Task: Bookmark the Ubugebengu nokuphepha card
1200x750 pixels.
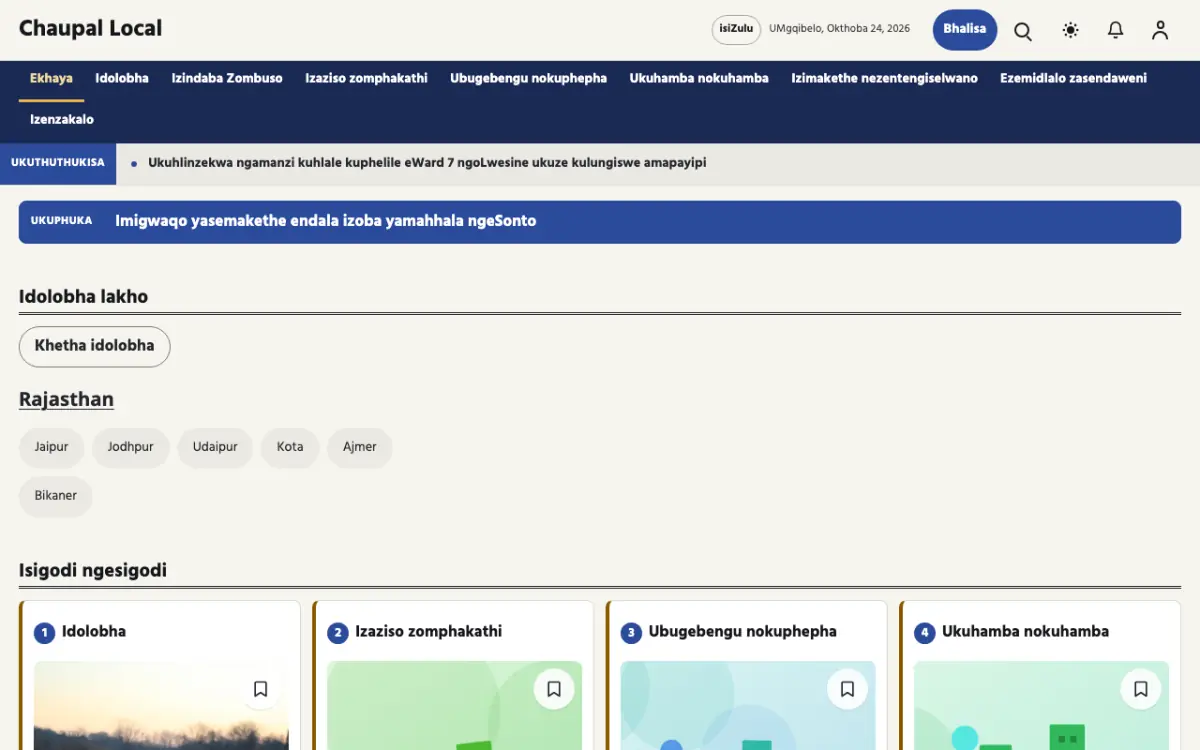Action: pyautogui.click(x=847, y=689)
